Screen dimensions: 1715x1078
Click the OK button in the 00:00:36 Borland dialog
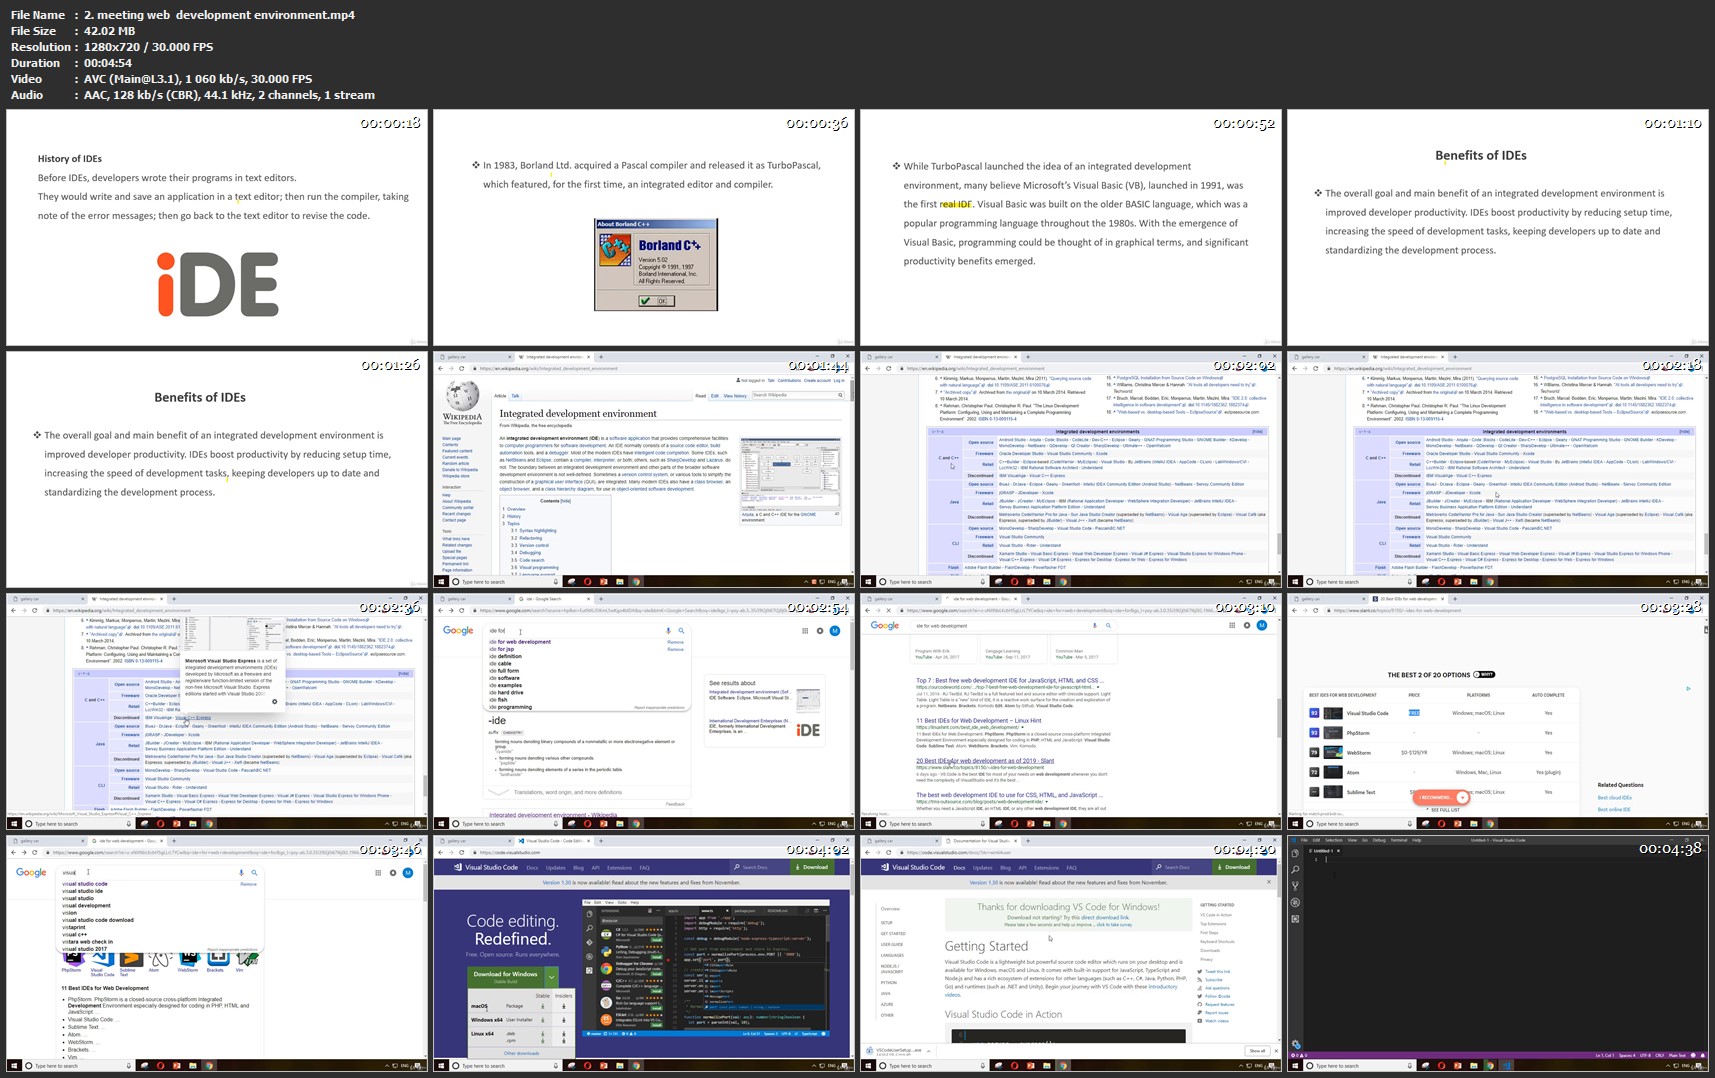tap(657, 300)
